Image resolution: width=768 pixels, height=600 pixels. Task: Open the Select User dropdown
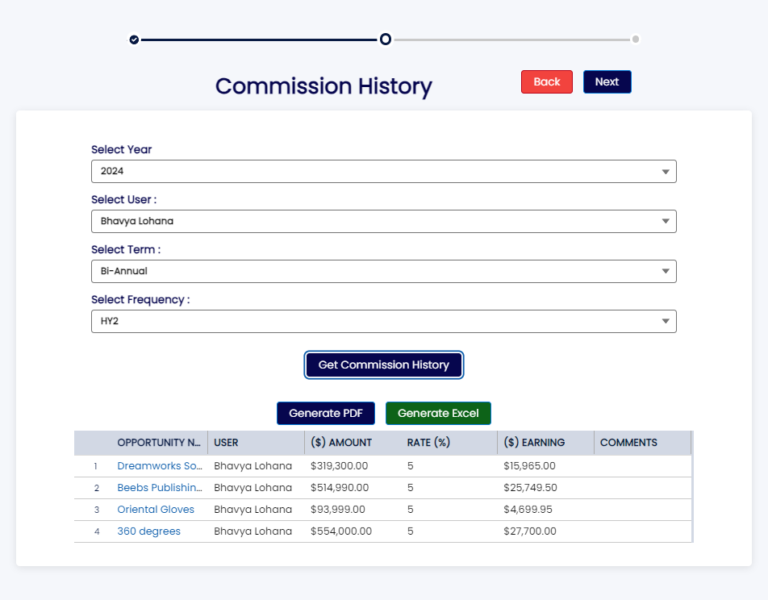[383, 221]
